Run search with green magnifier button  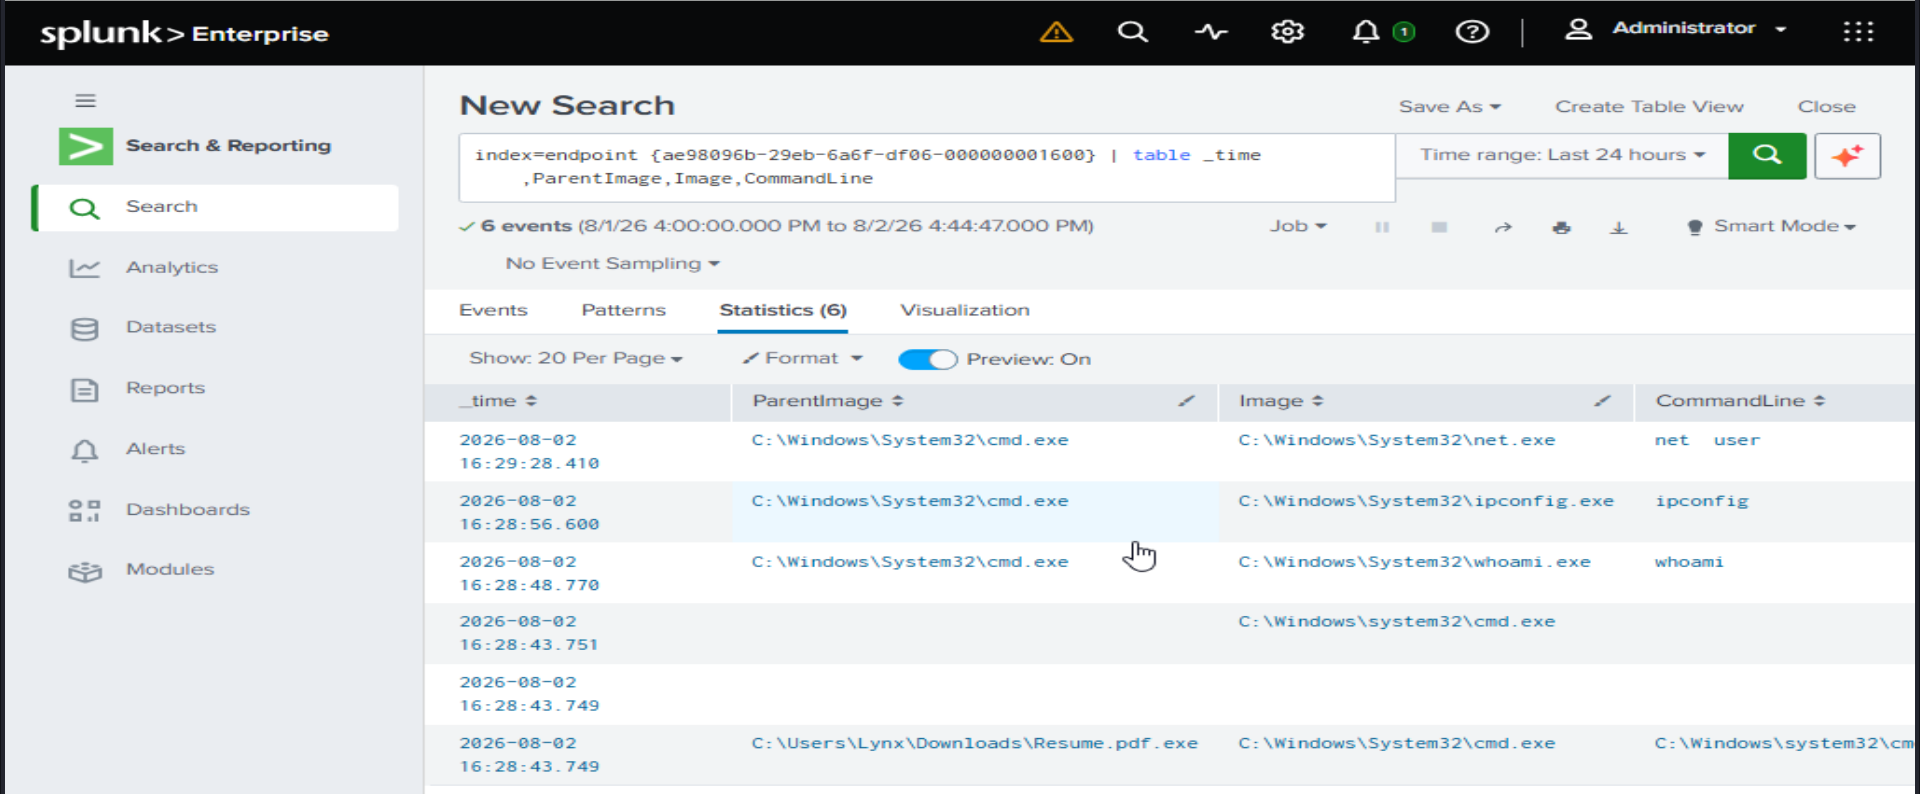(x=1767, y=155)
